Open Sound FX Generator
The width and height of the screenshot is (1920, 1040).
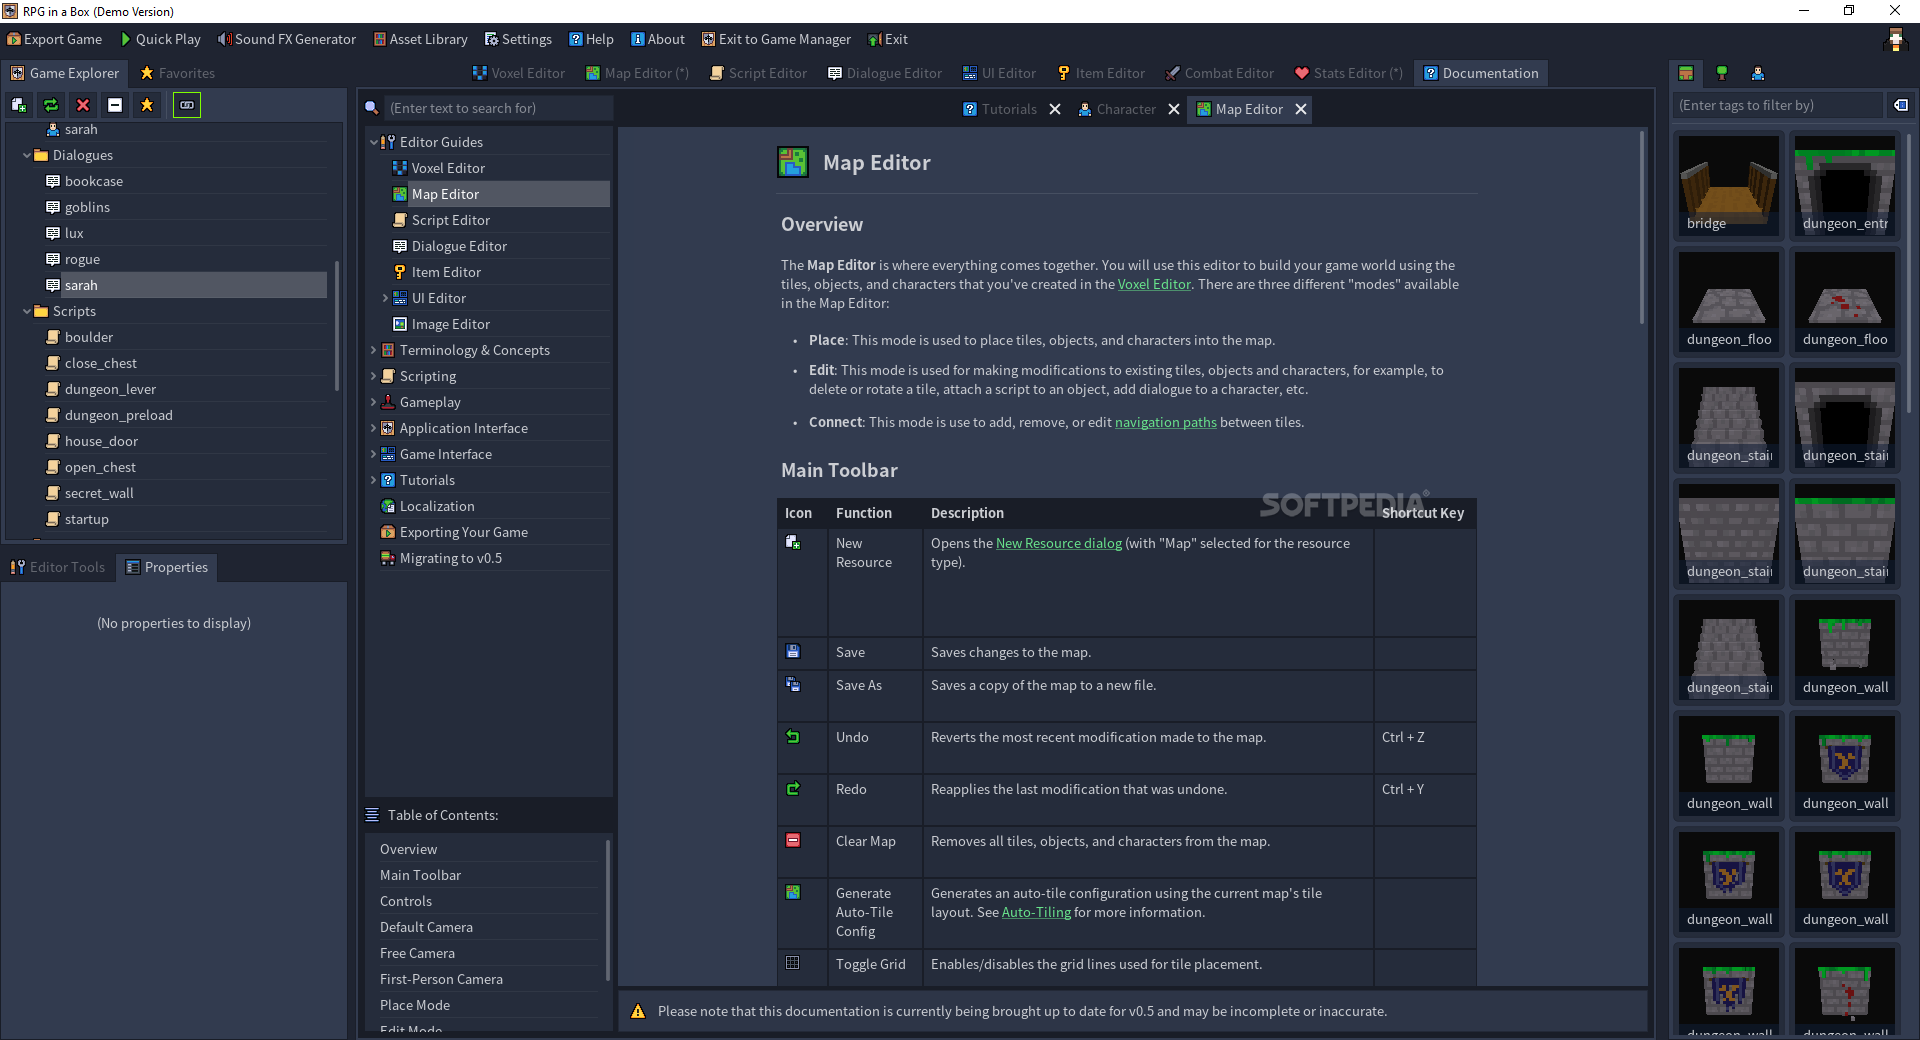[287, 39]
